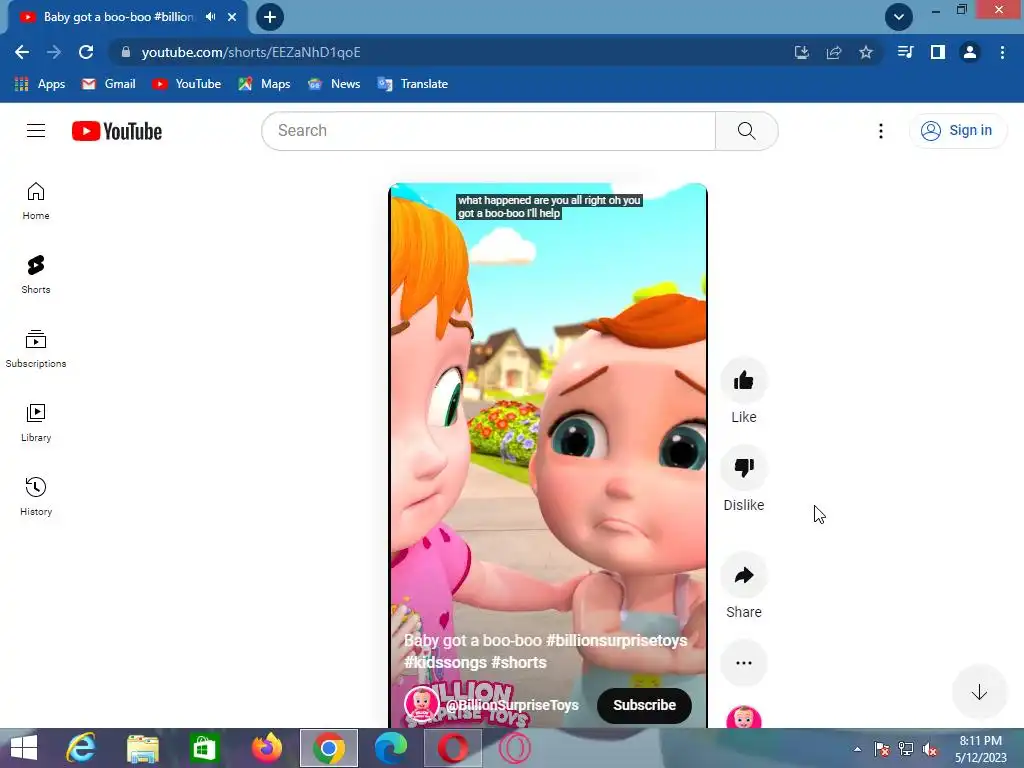Click the YouTube logo
The height and width of the screenshot is (768, 1024).
(117, 131)
